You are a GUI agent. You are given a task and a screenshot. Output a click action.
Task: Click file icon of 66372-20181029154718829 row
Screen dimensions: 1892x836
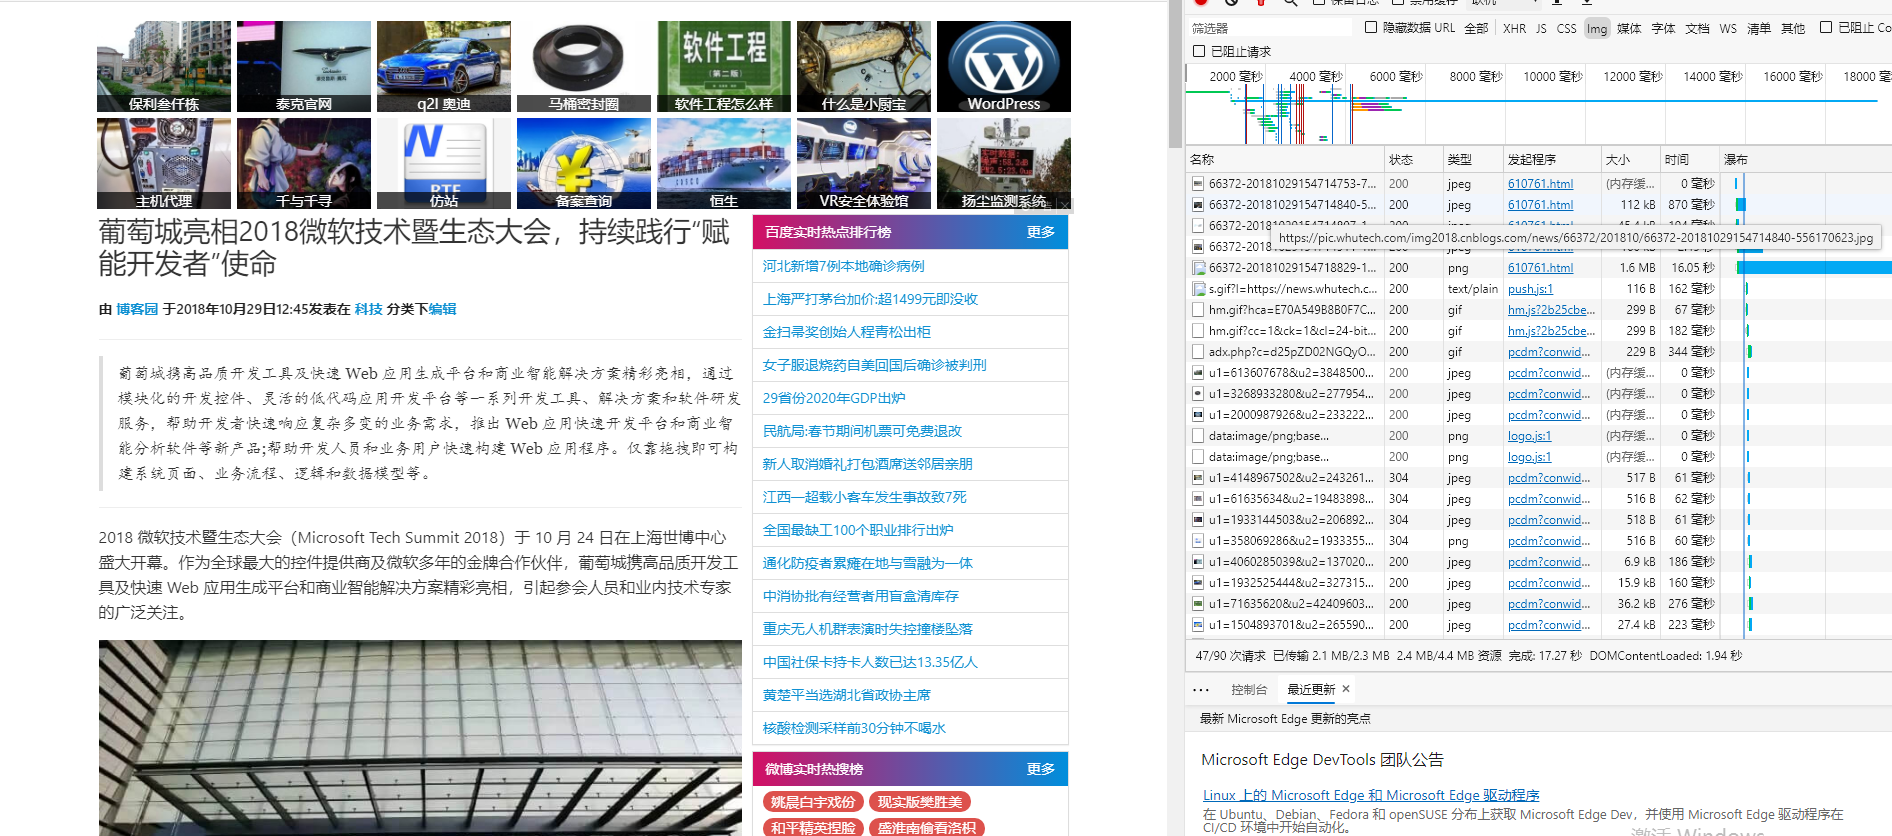pos(1198,268)
